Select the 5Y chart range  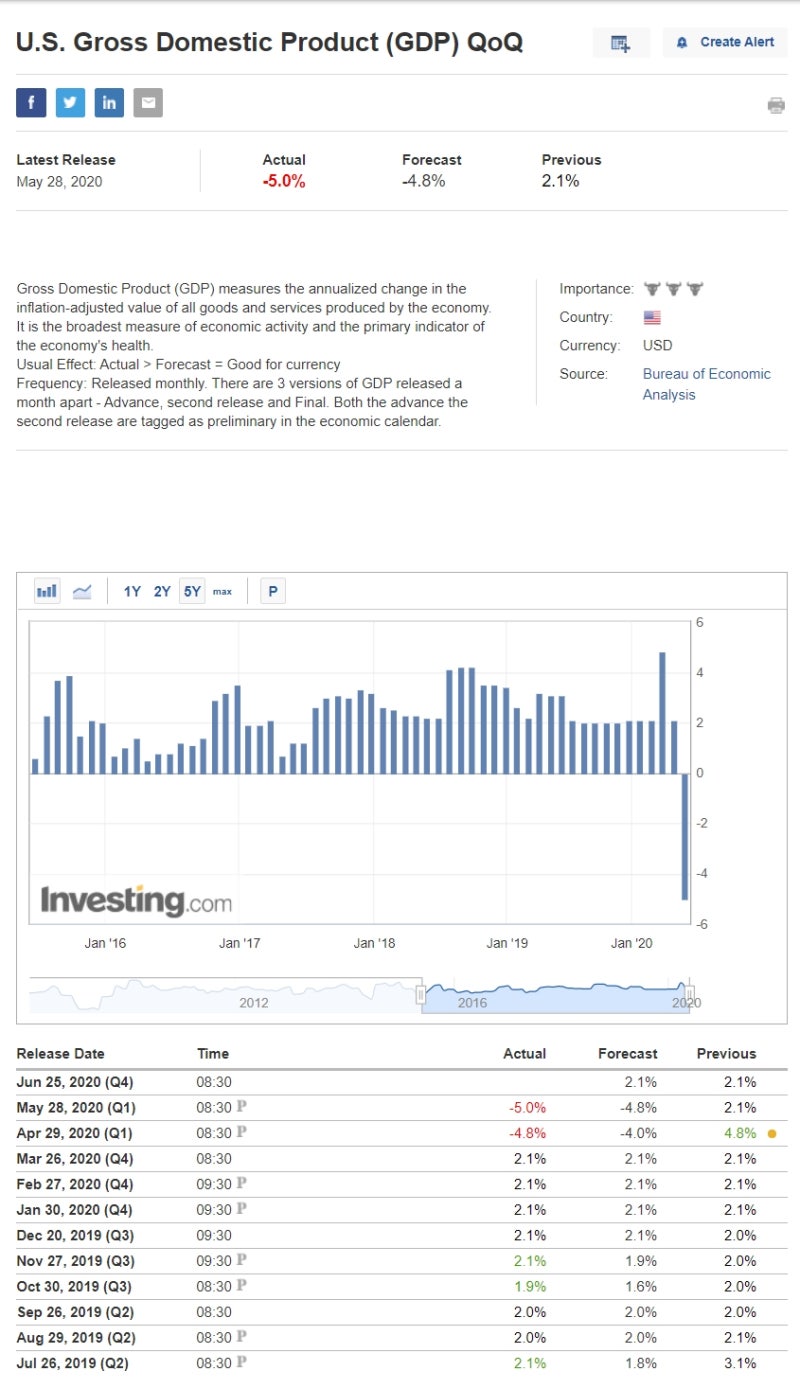click(x=192, y=591)
